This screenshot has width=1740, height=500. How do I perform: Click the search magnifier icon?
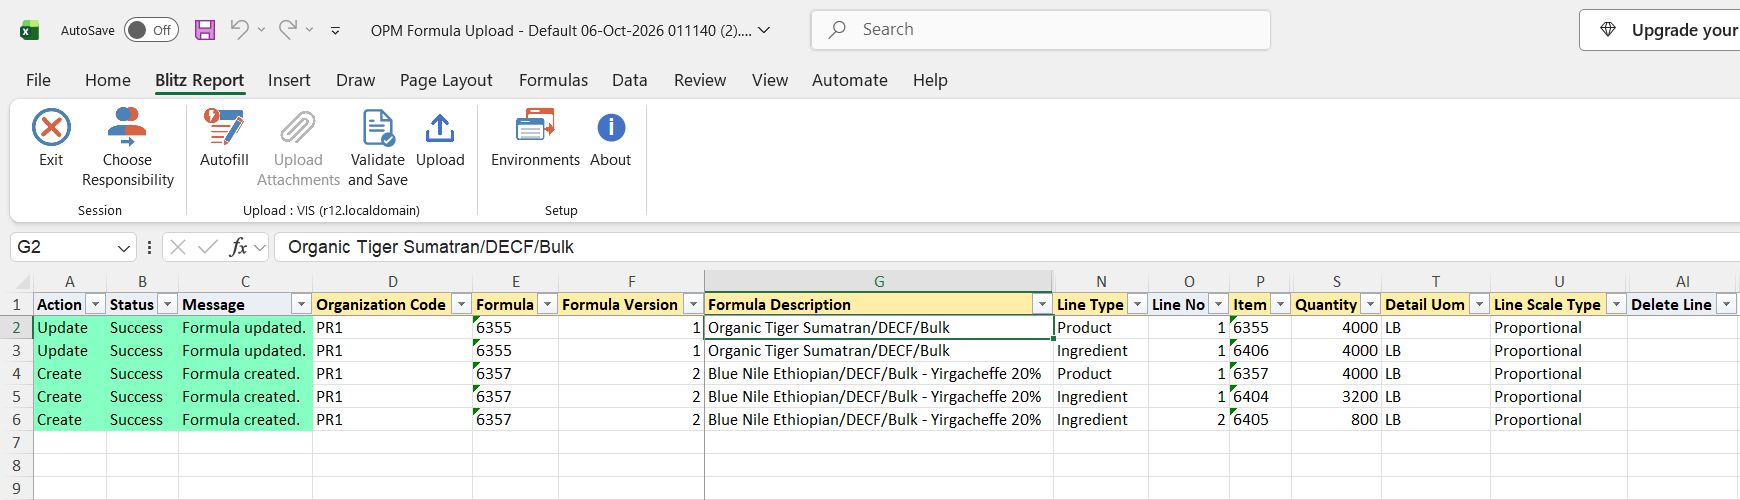838,30
